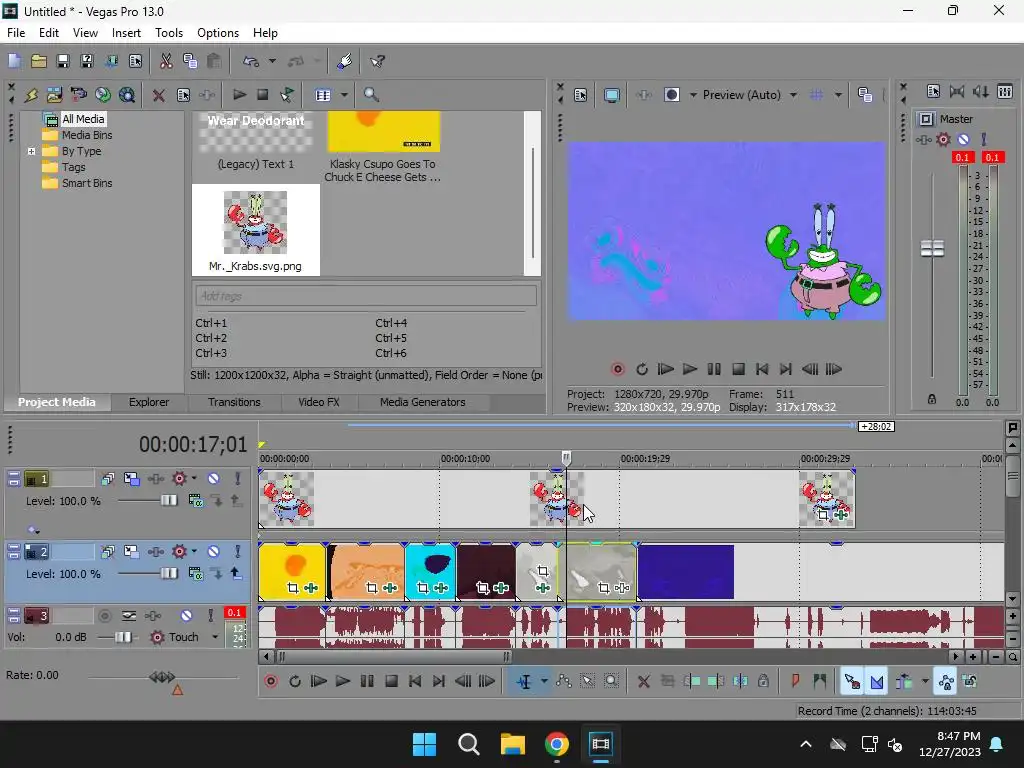Click the Copy icon in the main toolbar
The height and width of the screenshot is (768, 1024).
(190, 61)
